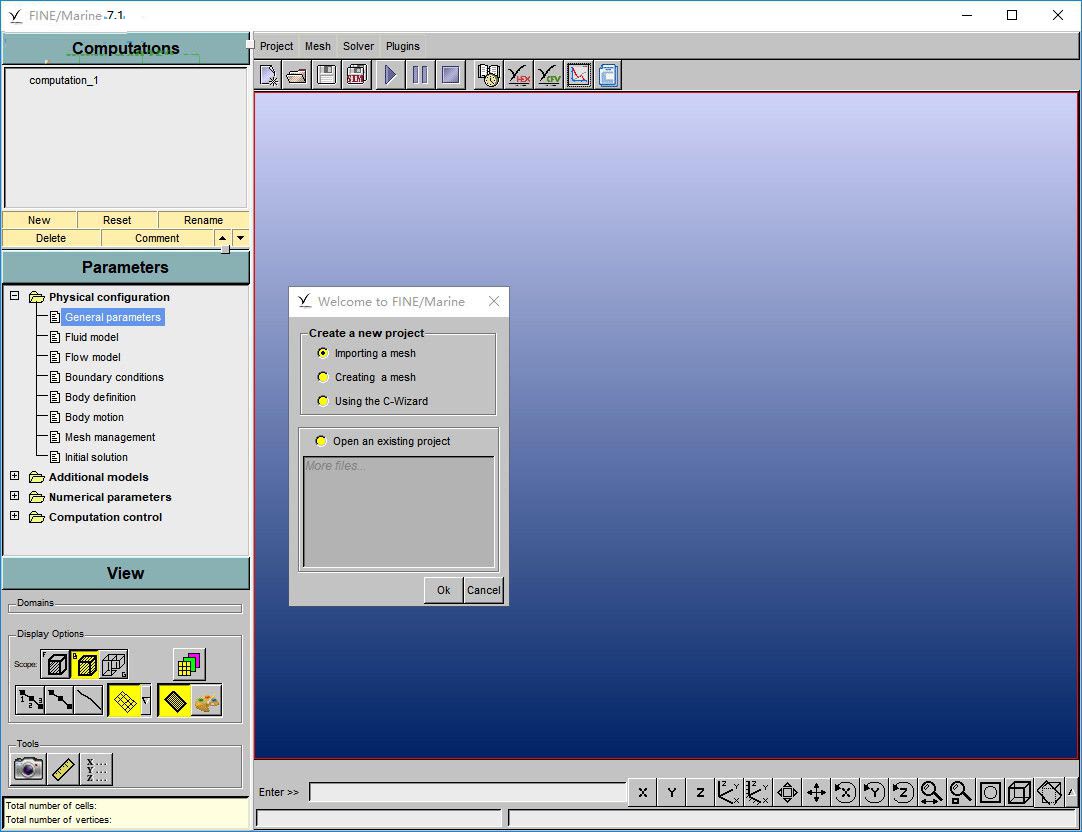
Task: Click the Save project floppy icon
Action: pyautogui.click(x=326, y=75)
